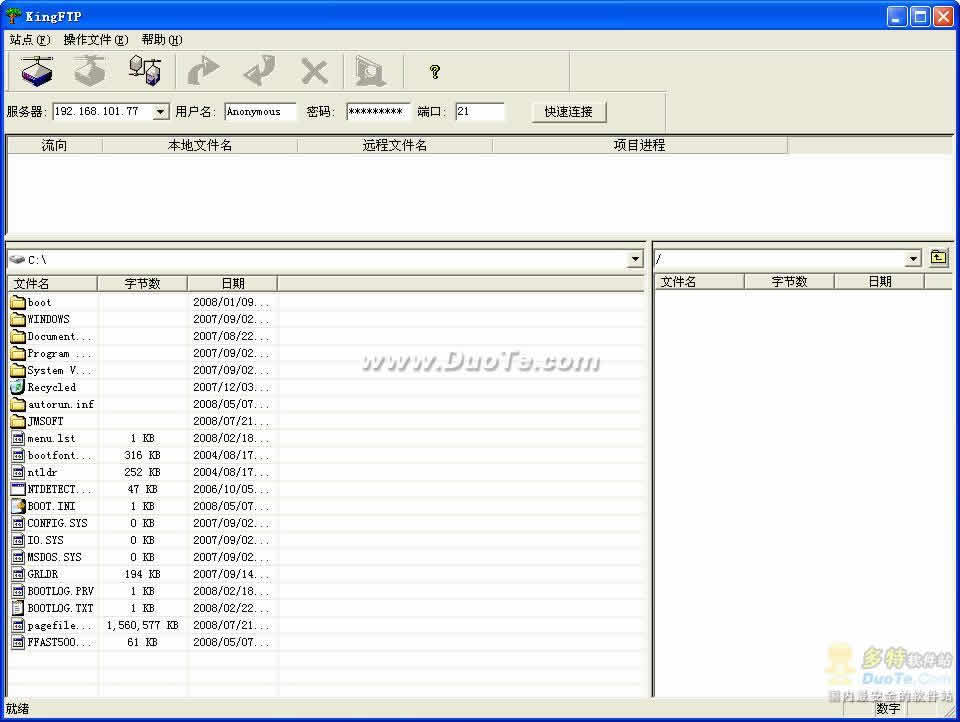
Task: Select the menu.lst file icon
Action: tap(18, 438)
